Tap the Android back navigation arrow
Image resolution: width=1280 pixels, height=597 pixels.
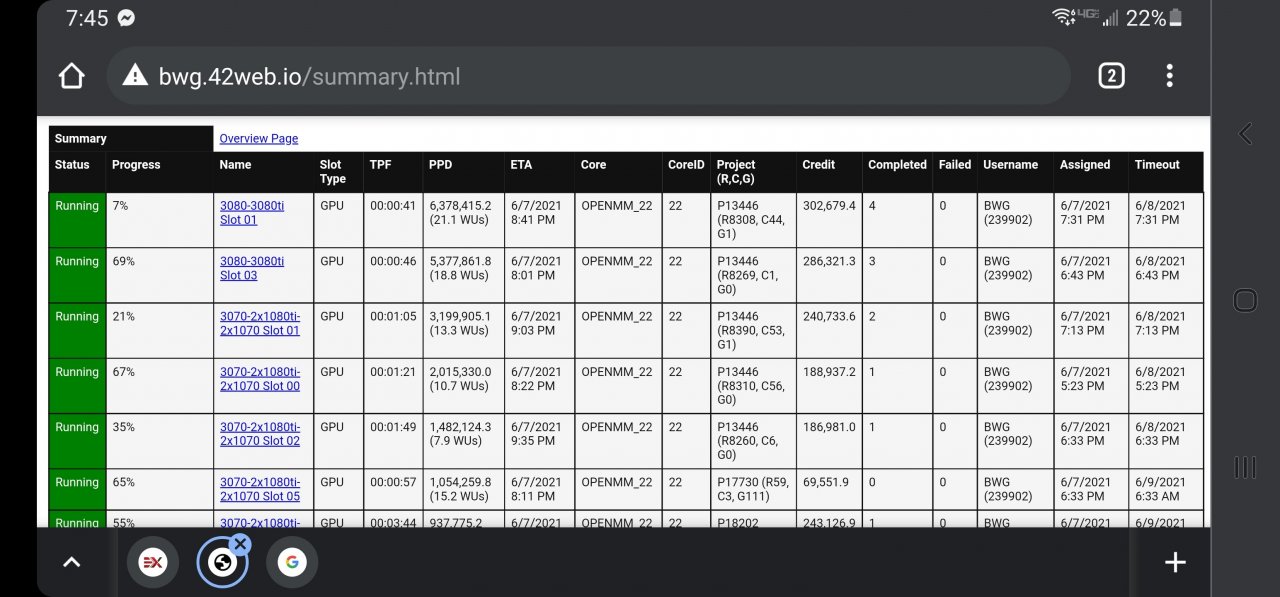1245,134
